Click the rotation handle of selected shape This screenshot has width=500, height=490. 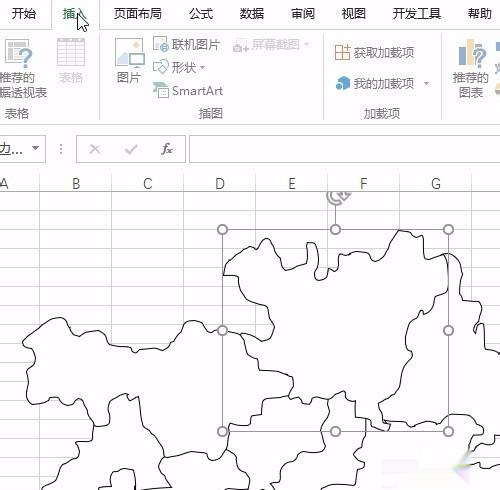[337, 198]
